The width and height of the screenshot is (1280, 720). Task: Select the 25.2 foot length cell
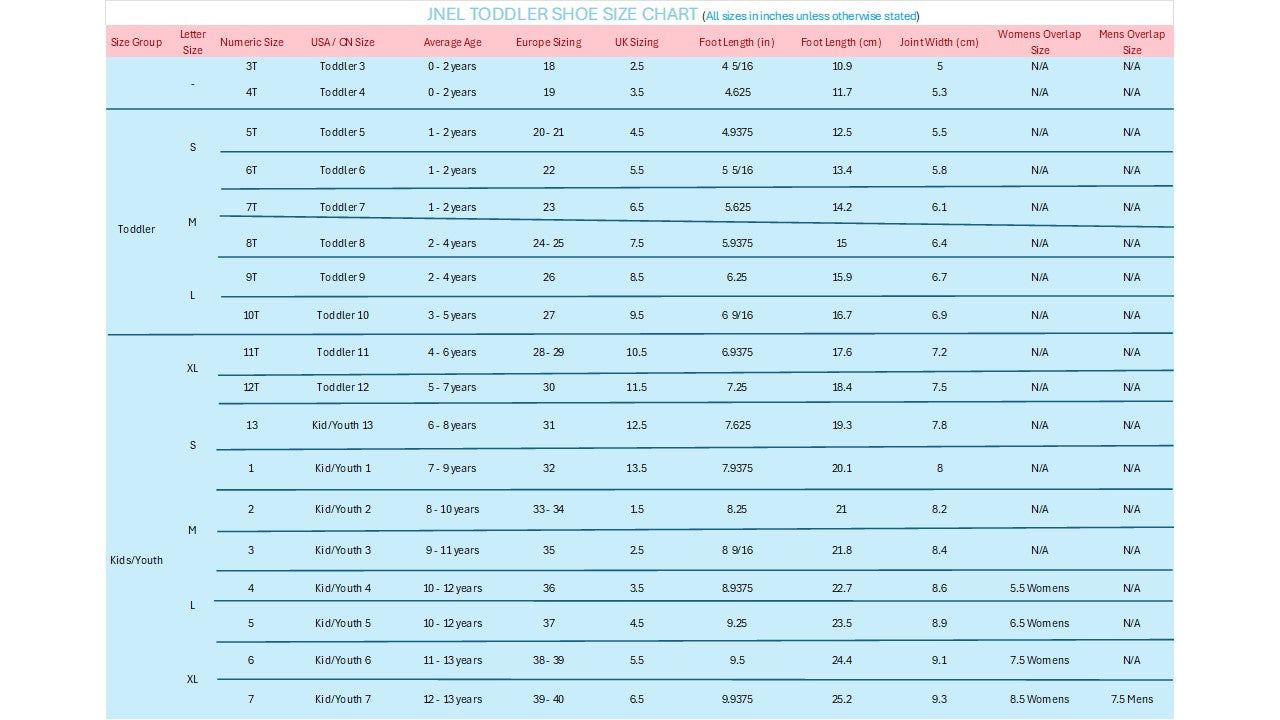pos(842,699)
